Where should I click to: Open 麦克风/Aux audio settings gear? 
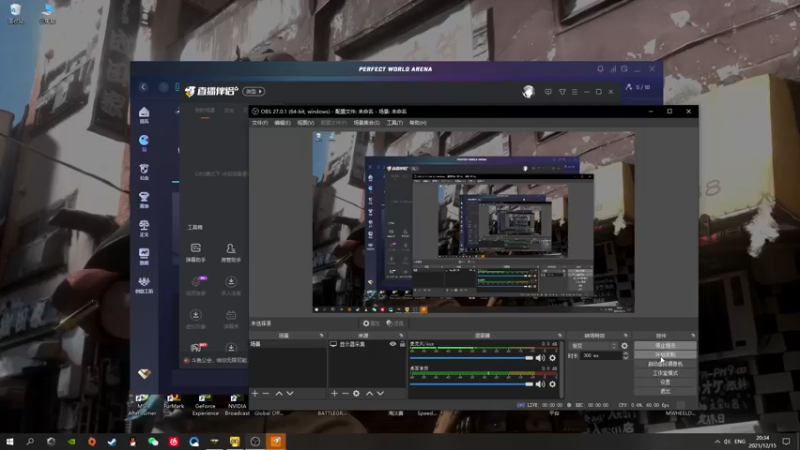tap(553, 358)
